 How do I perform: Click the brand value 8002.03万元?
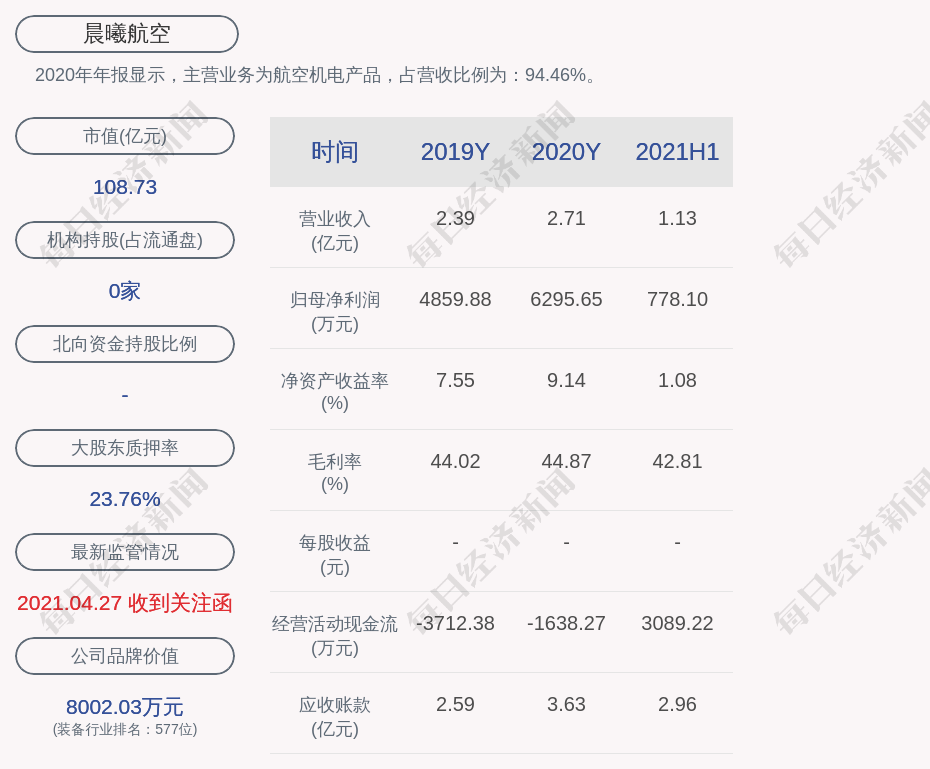pyautogui.click(x=125, y=707)
